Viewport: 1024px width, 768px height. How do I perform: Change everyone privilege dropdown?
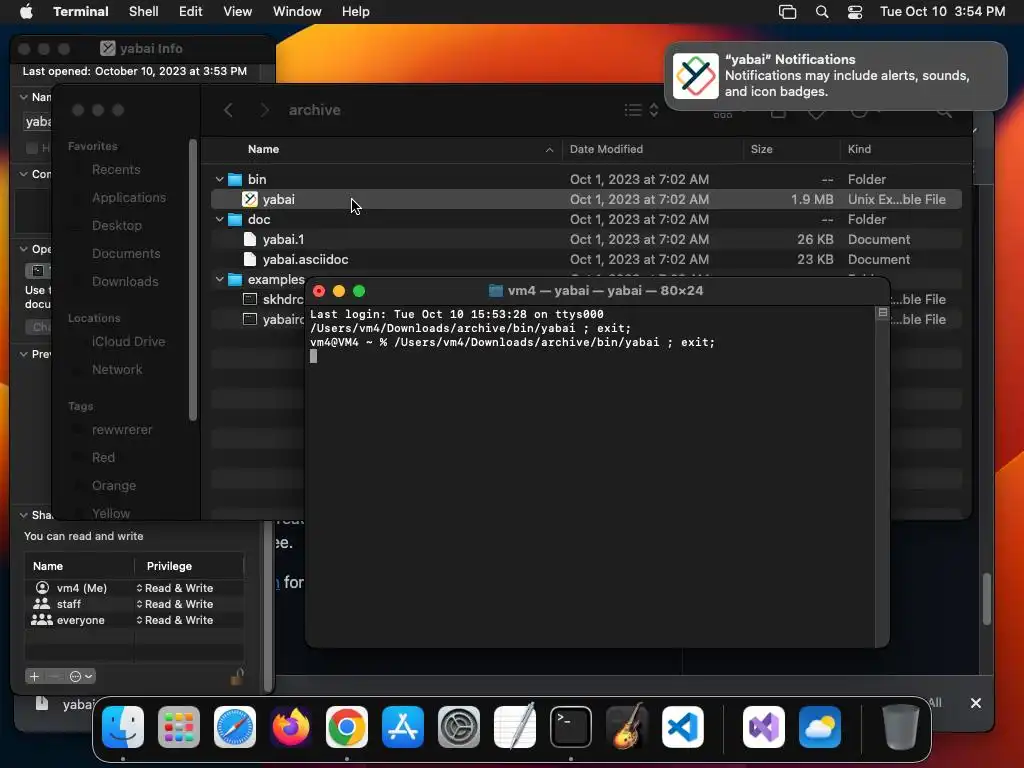[x=175, y=620]
